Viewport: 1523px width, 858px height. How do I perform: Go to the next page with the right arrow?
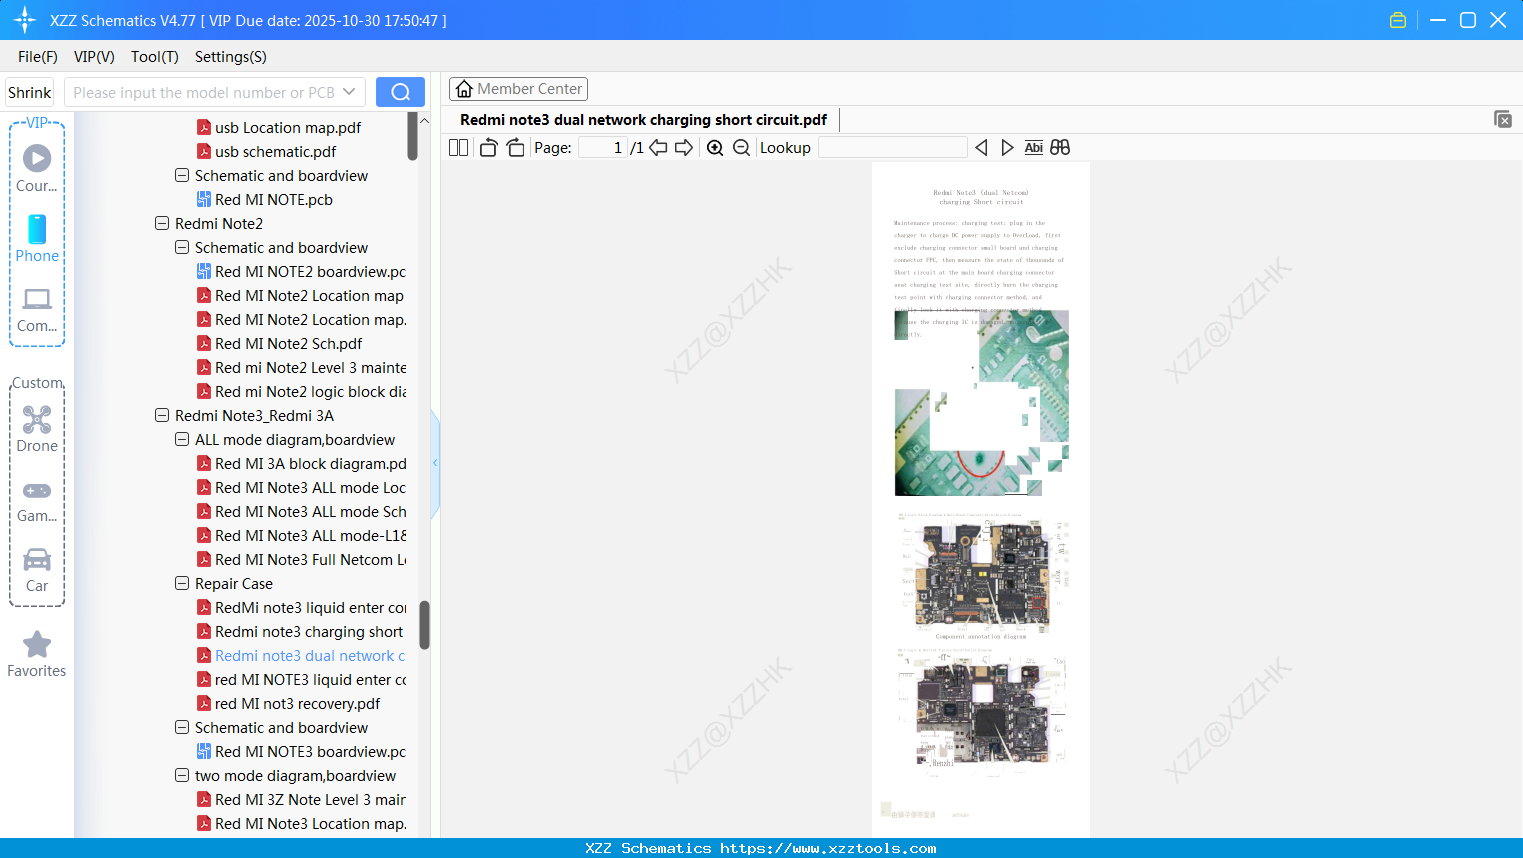[684, 148]
